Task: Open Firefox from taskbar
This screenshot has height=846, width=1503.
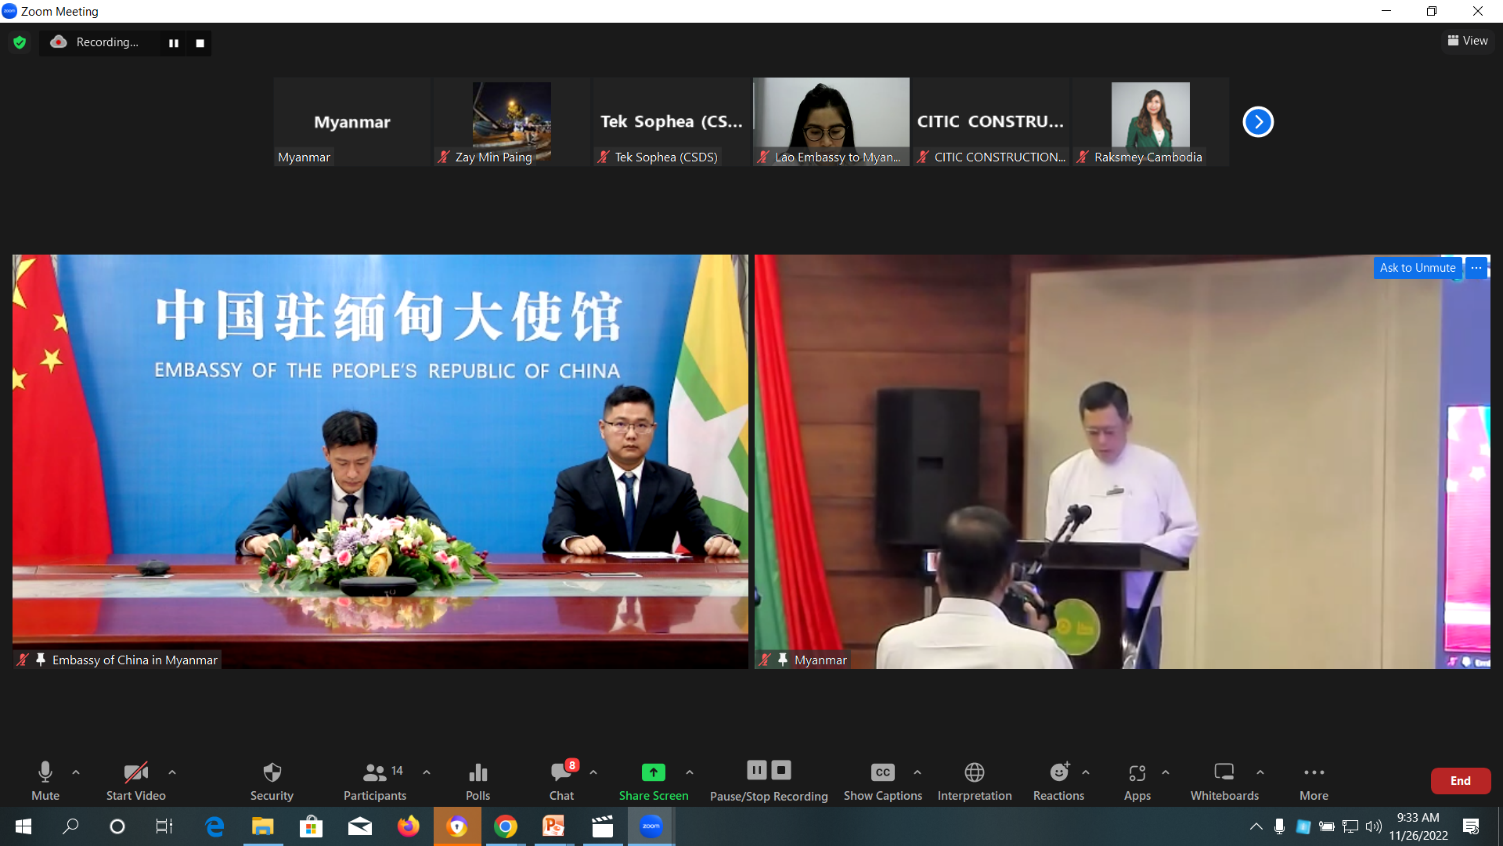Action: pos(408,826)
